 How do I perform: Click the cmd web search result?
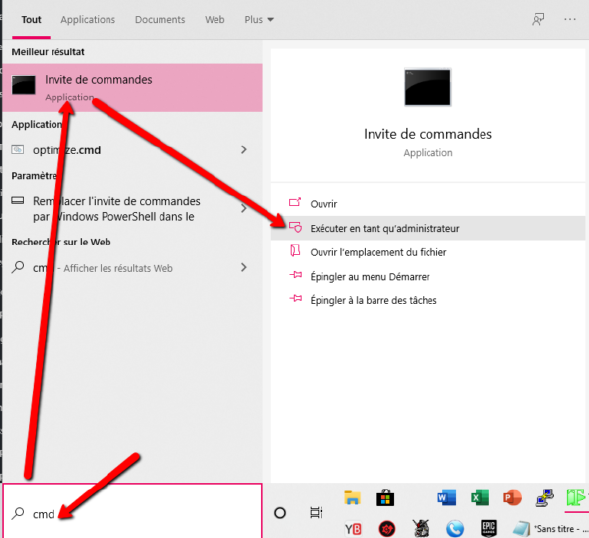[132, 268]
